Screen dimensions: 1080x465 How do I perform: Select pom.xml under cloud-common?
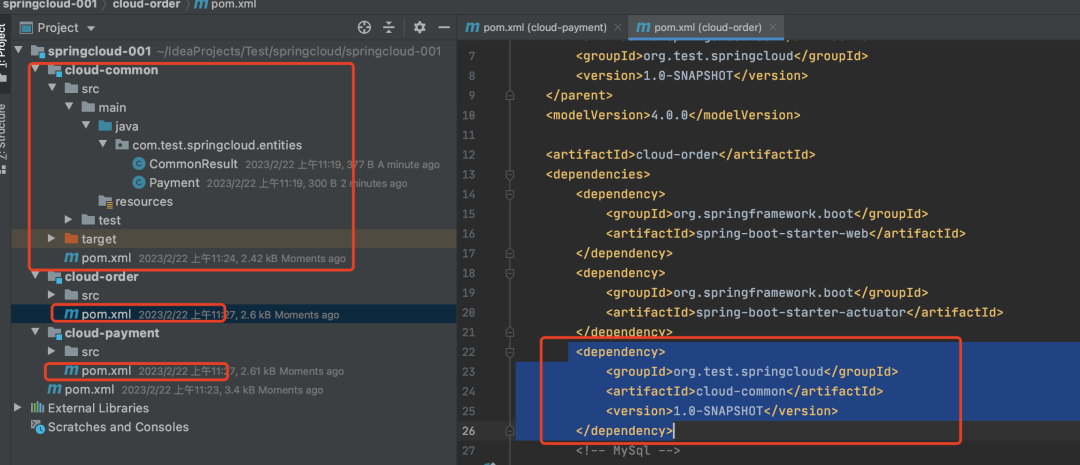[x=106, y=258]
